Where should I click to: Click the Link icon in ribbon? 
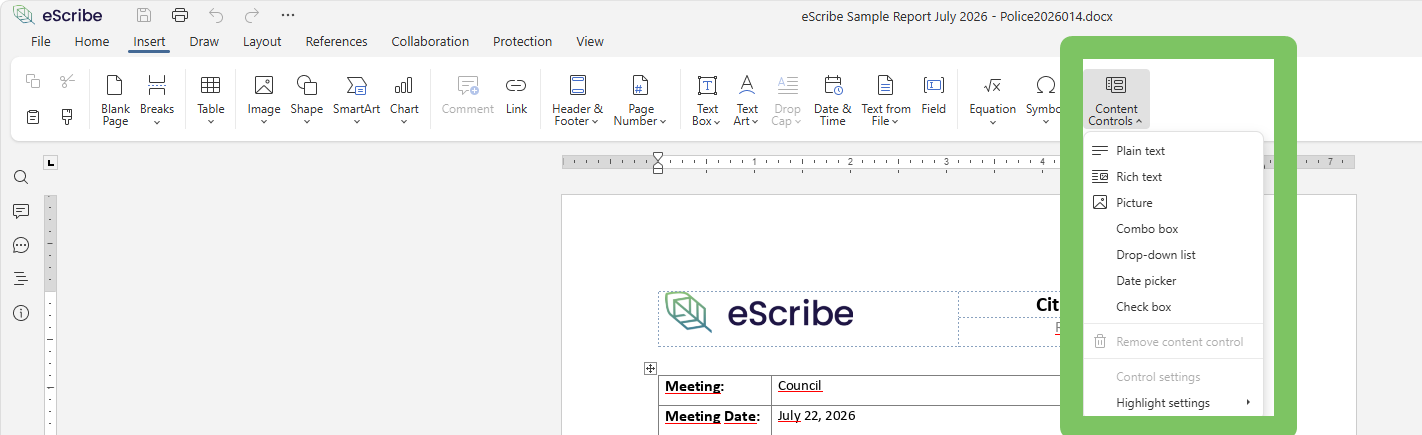(x=516, y=95)
